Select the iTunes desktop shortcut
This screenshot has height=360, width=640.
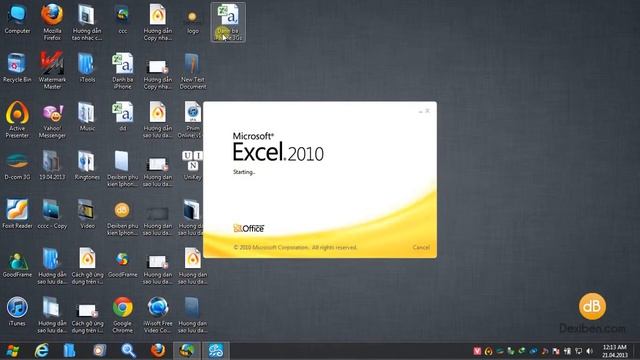17,312
